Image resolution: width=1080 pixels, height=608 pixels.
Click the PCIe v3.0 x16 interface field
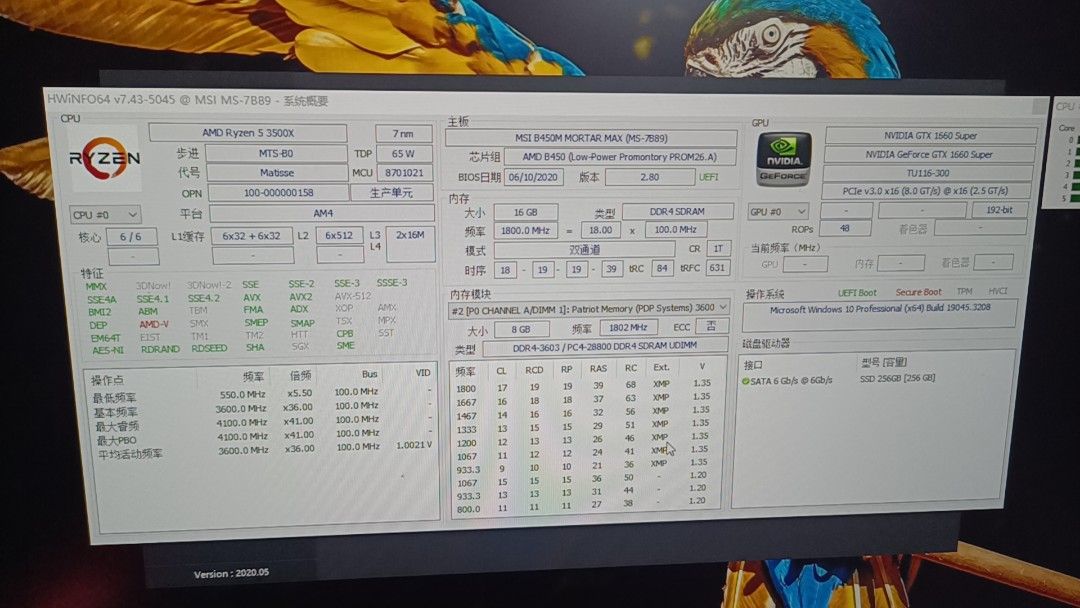pos(926,191)
